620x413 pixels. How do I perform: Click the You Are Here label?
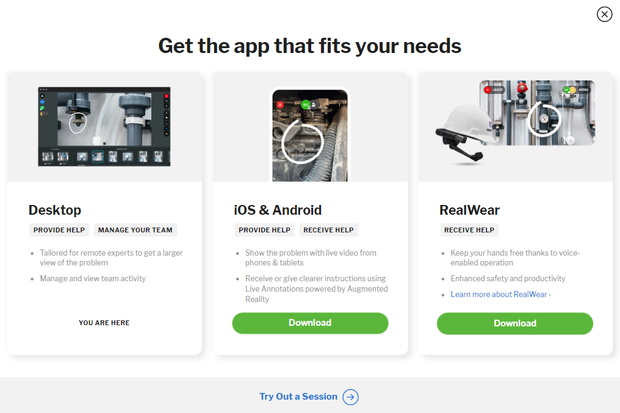(x=104, y=323)
